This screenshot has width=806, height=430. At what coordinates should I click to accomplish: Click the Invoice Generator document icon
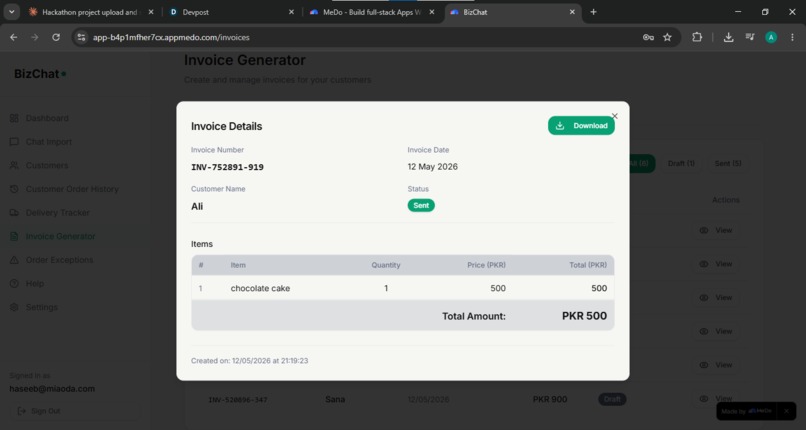pos(14,236)
